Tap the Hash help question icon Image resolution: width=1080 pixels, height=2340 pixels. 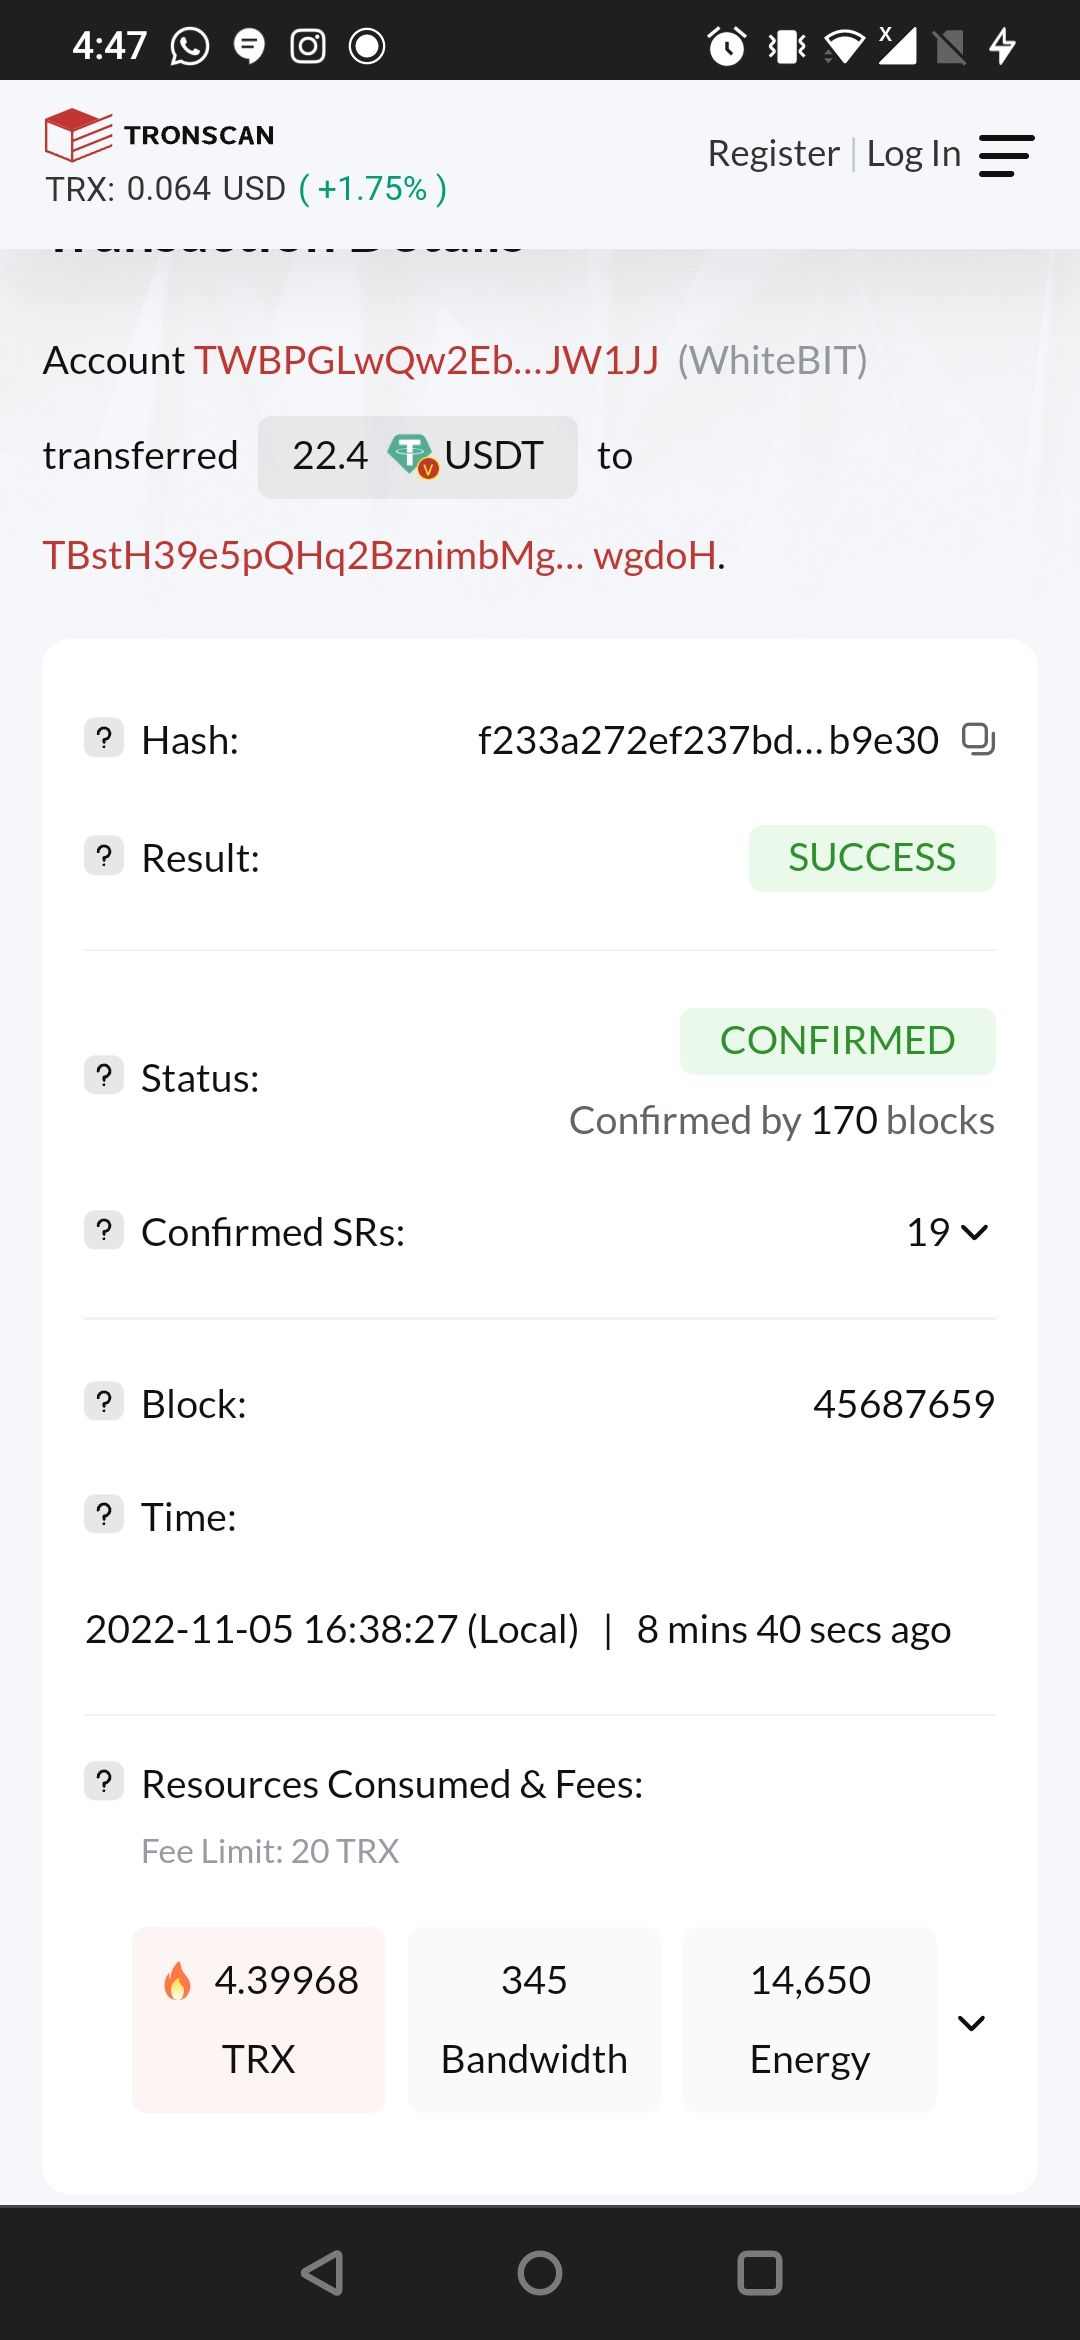pyautogui.click(x=104, y=738)
